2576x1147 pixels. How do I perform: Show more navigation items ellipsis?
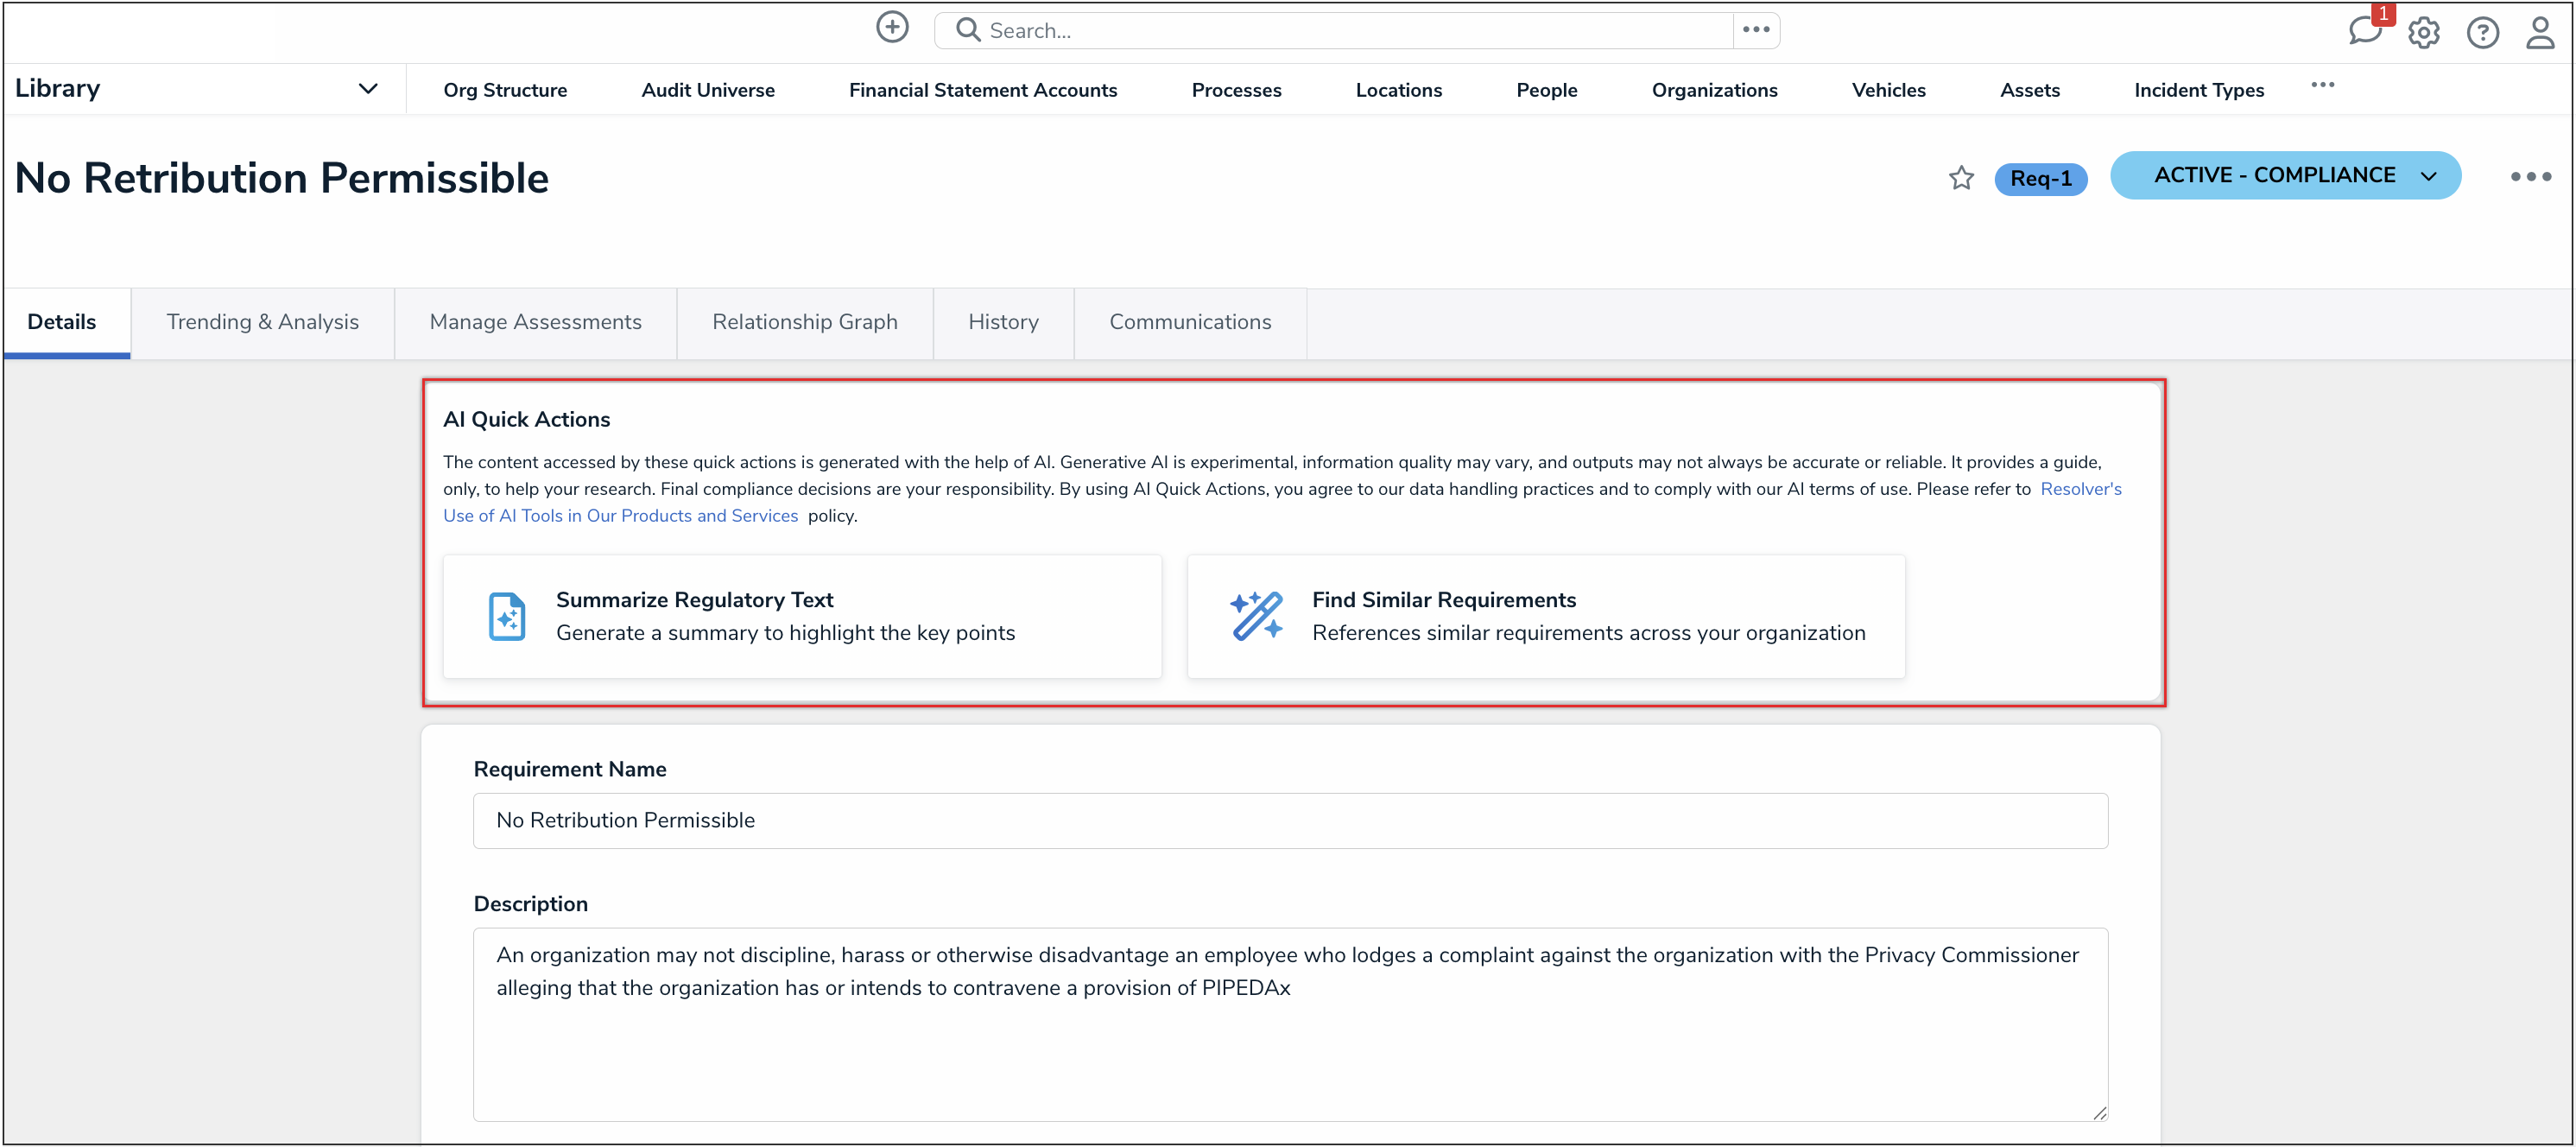[x=2322, y=86]
